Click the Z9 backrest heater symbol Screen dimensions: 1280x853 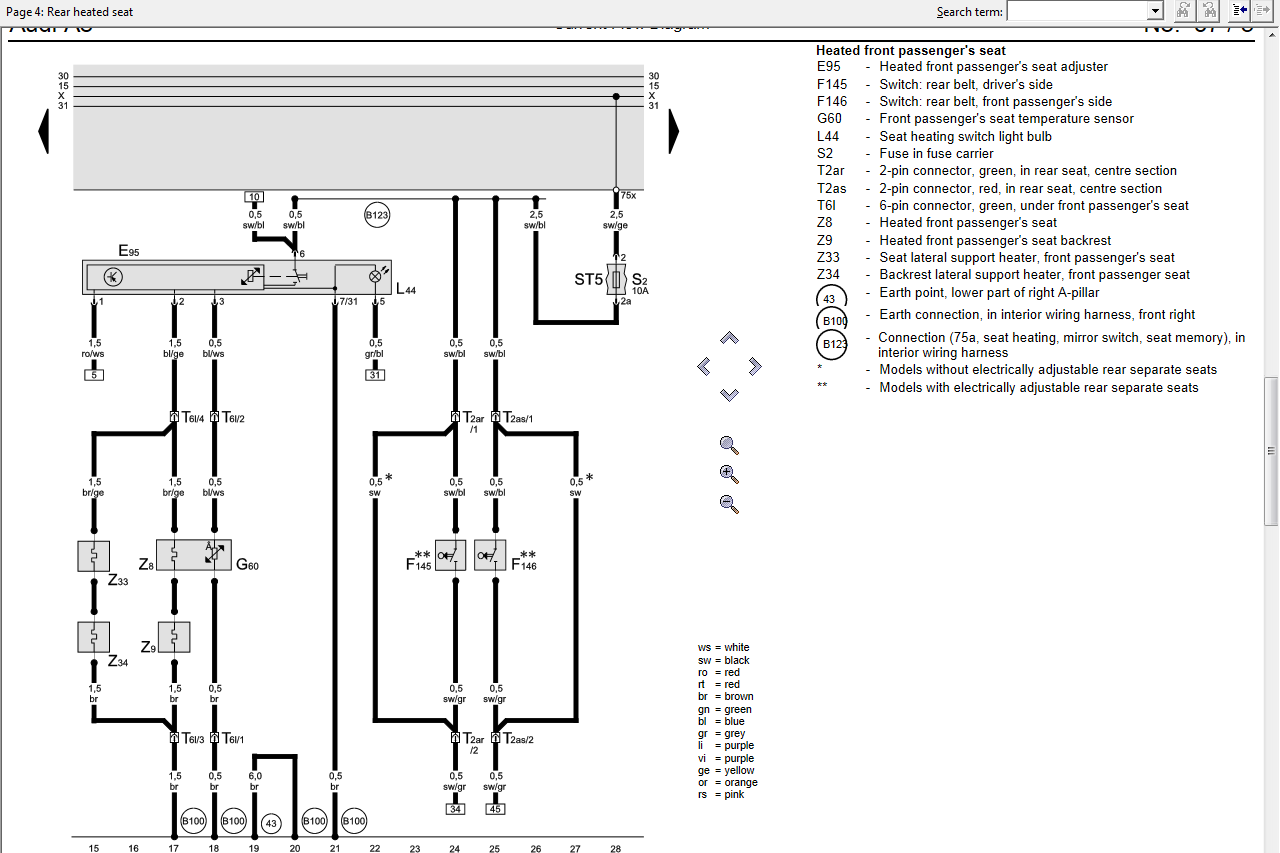(174, 637)
